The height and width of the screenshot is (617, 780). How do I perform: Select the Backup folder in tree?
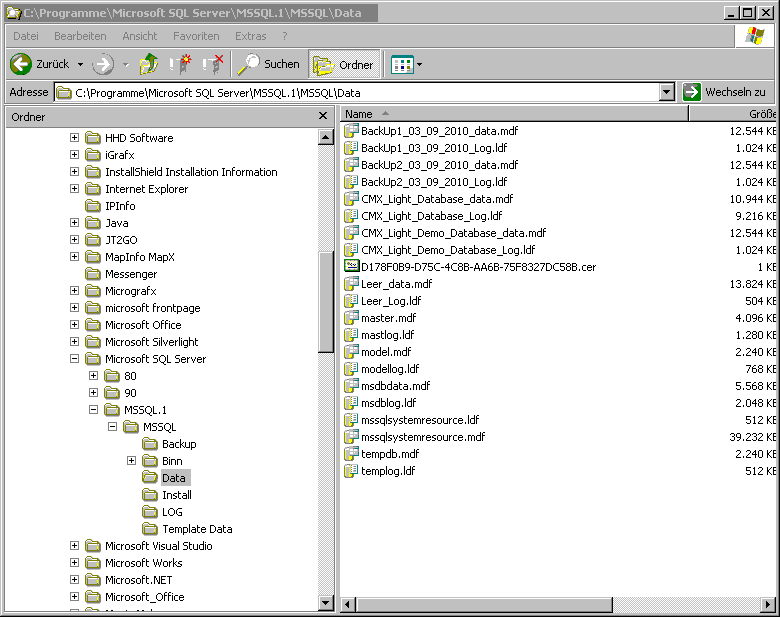179,444
